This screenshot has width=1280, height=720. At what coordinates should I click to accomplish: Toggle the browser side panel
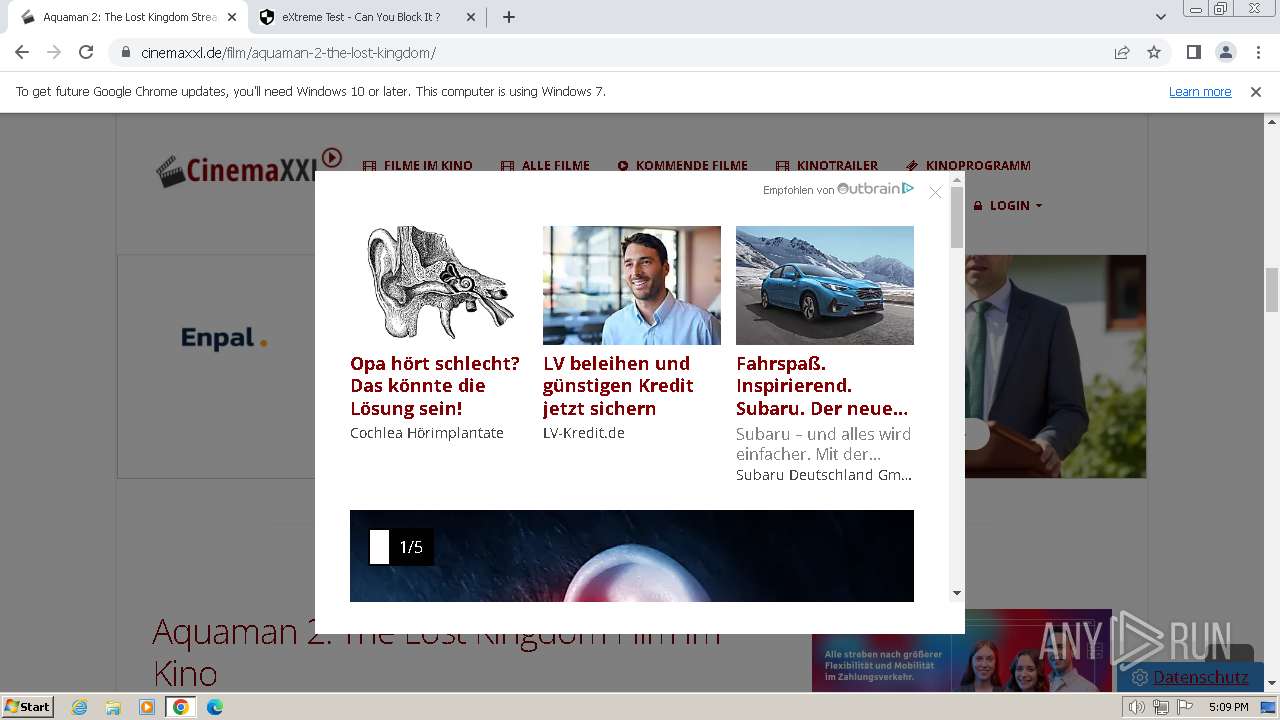[1194, 53]
